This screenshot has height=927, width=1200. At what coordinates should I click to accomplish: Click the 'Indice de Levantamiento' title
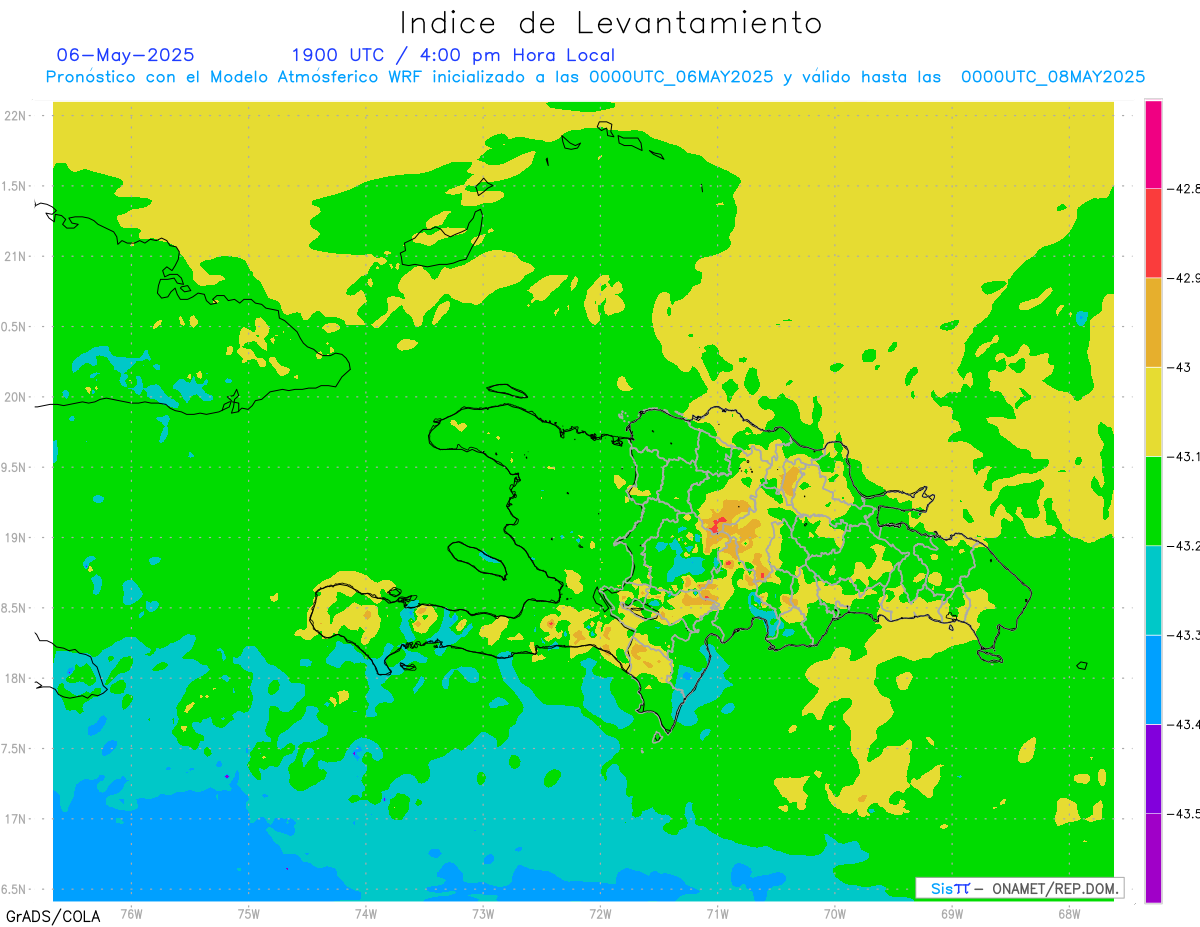tap(611, 22)
